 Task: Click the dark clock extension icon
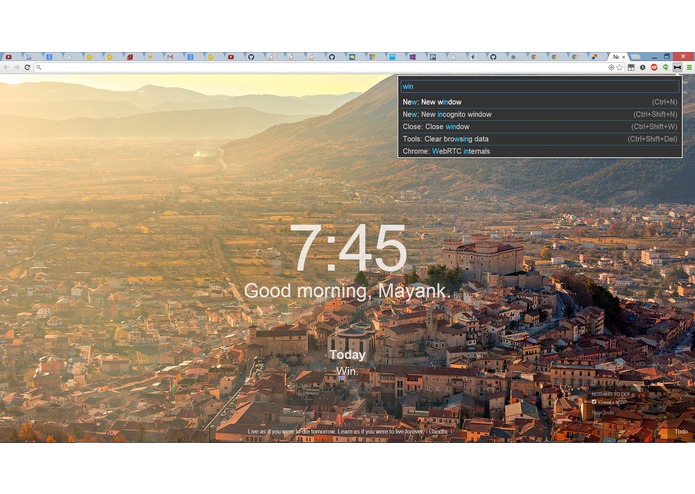point(643,67)
